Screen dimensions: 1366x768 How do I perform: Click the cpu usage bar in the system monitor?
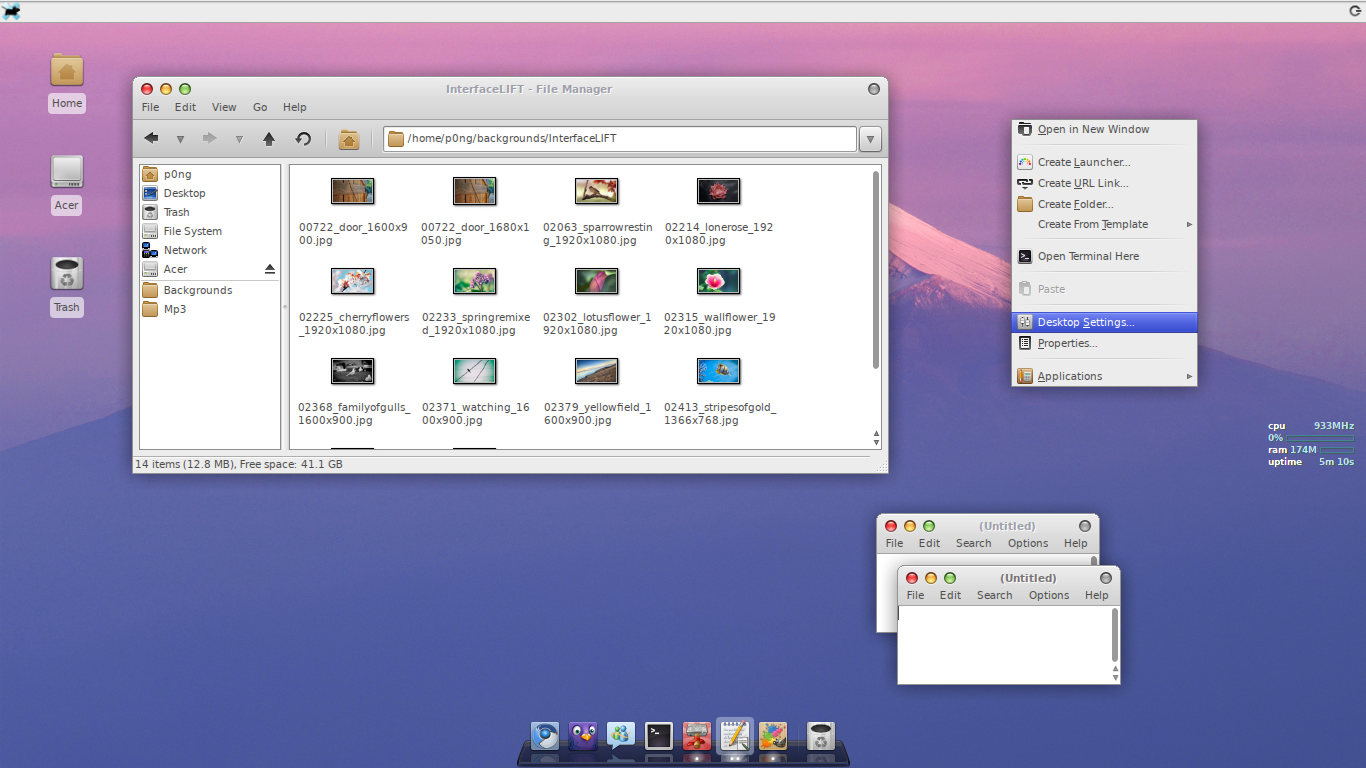point(1320,436)
